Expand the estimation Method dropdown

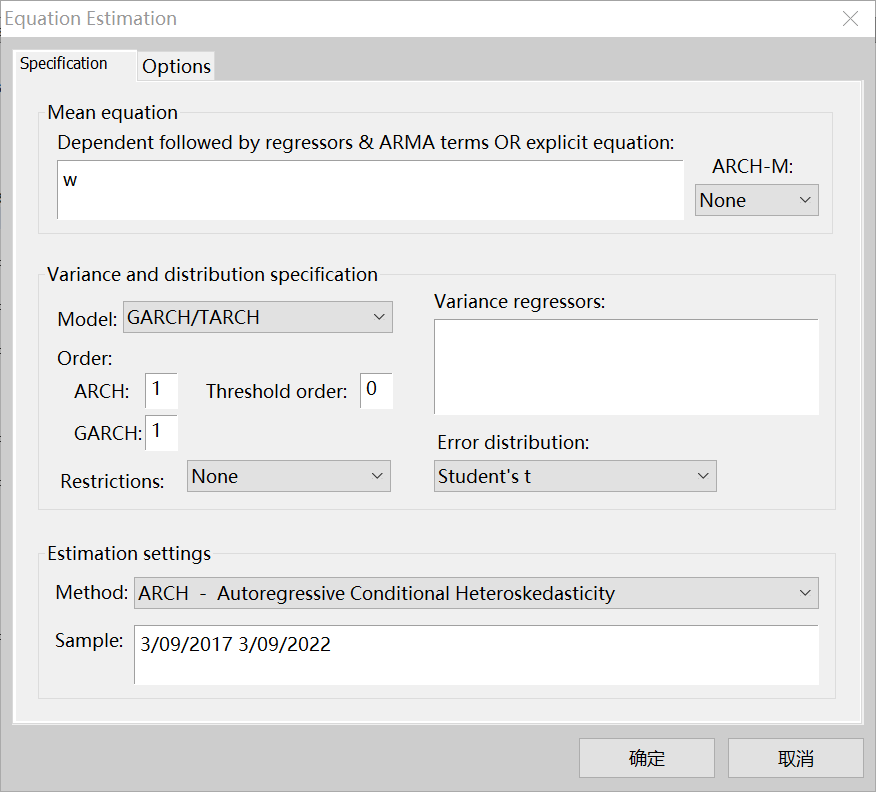click(476, 593)
